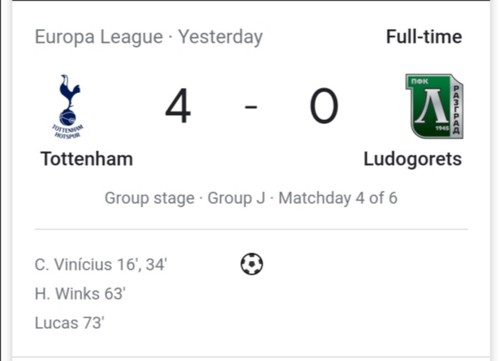This screenshot has width=500, height=361.
Task: Click Ludogorets' score of 0
Action: [324, 106]
